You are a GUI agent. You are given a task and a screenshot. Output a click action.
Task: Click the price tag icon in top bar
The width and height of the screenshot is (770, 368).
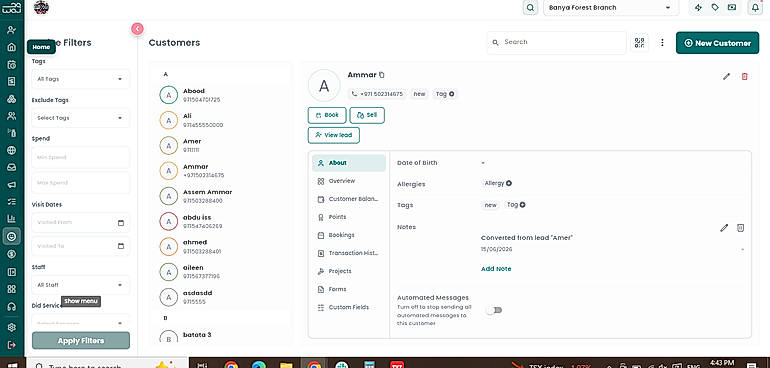(715, 7)
